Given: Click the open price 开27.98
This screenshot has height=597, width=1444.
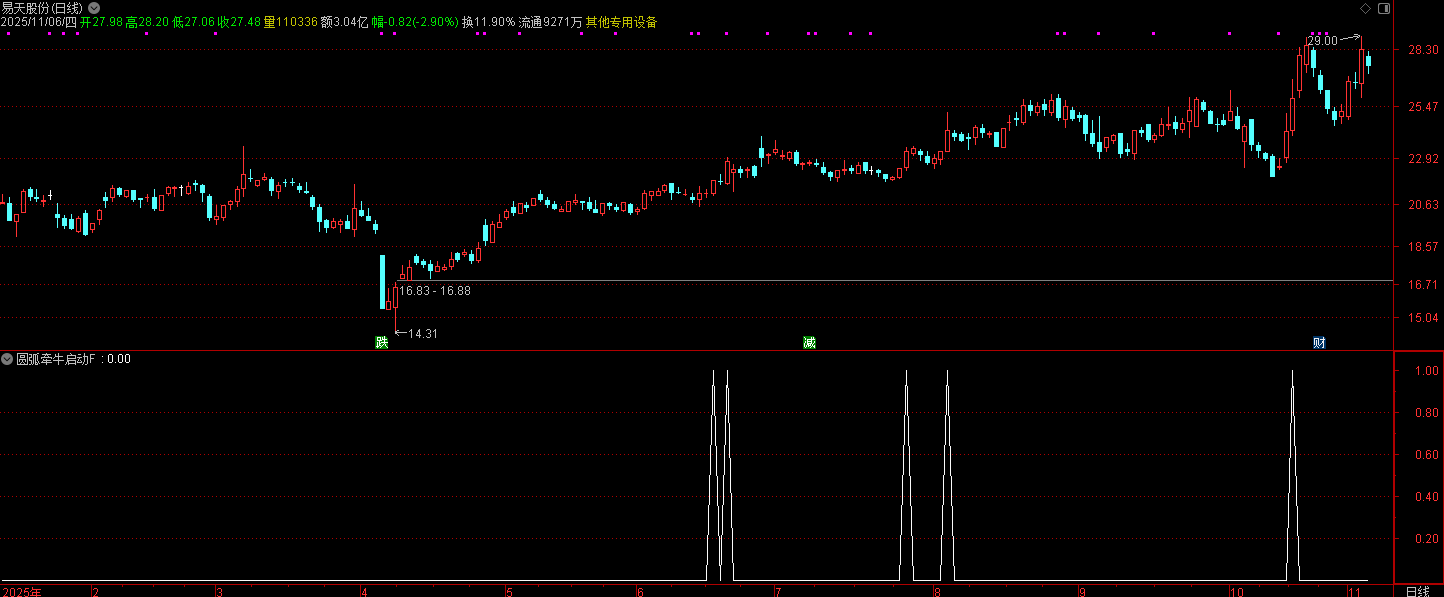Looking at the screenshot, I should click(x=101, y=22).
